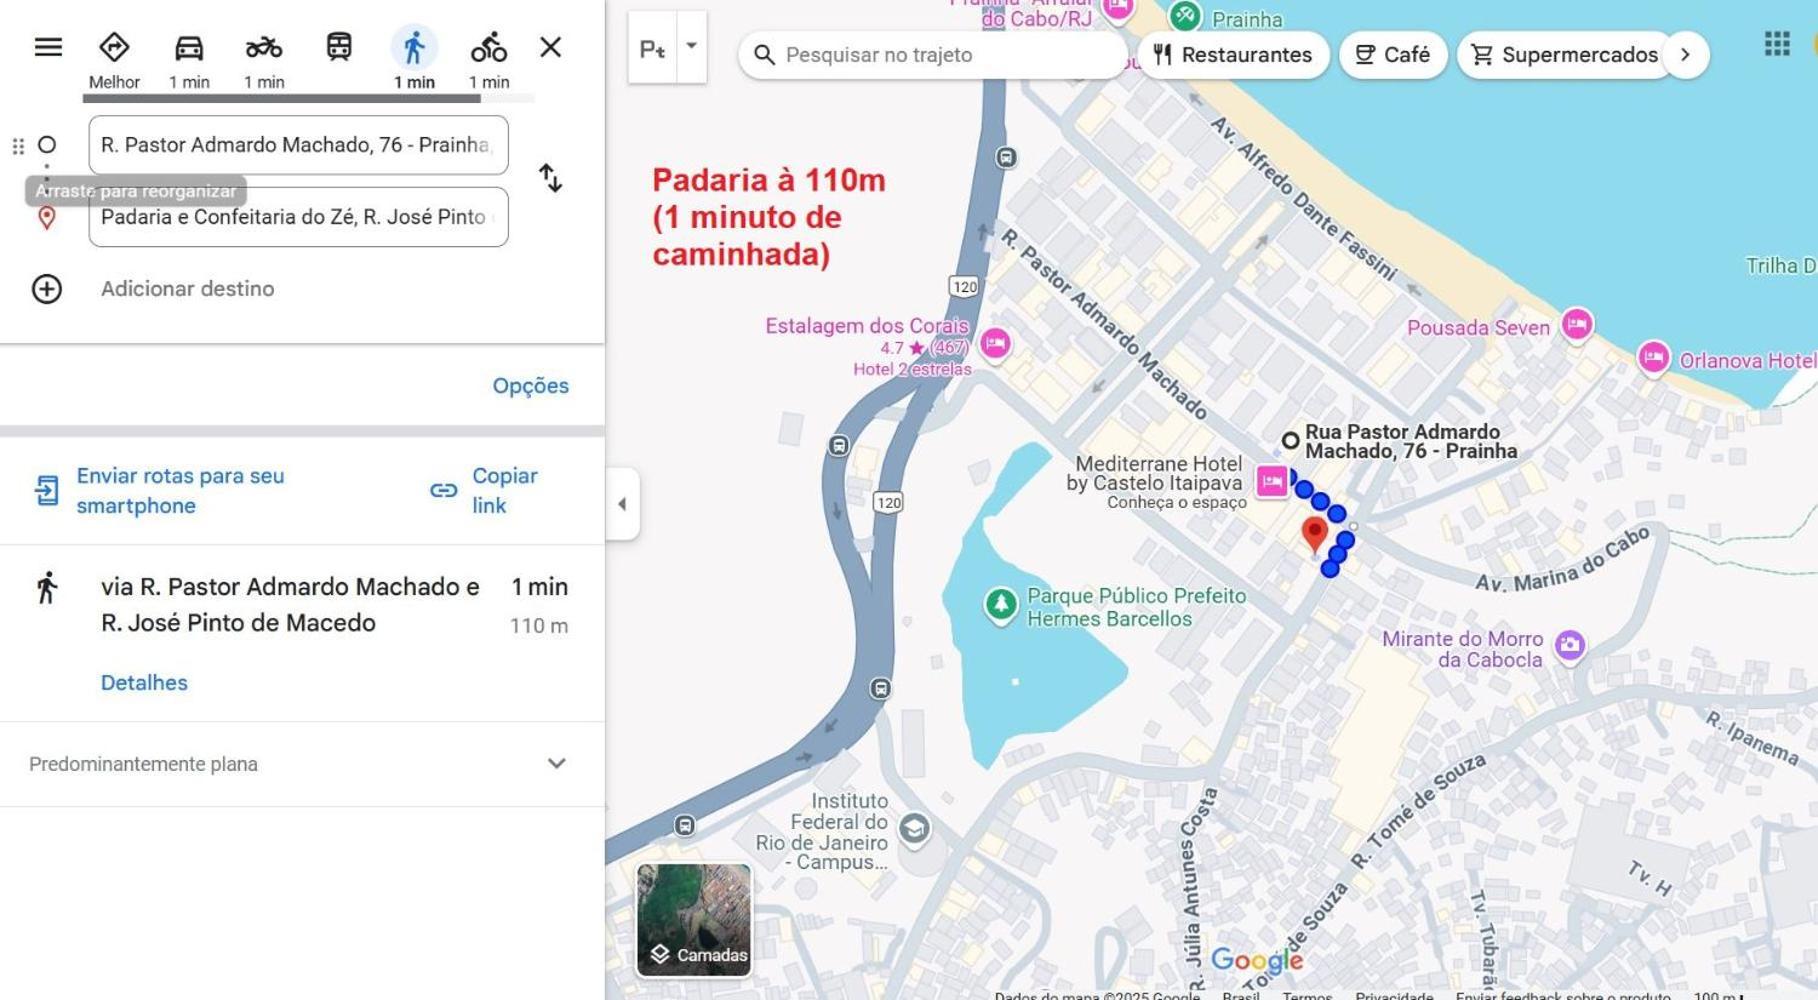
Task: Click the red destination marker
Action: (x=1315, y=534)
